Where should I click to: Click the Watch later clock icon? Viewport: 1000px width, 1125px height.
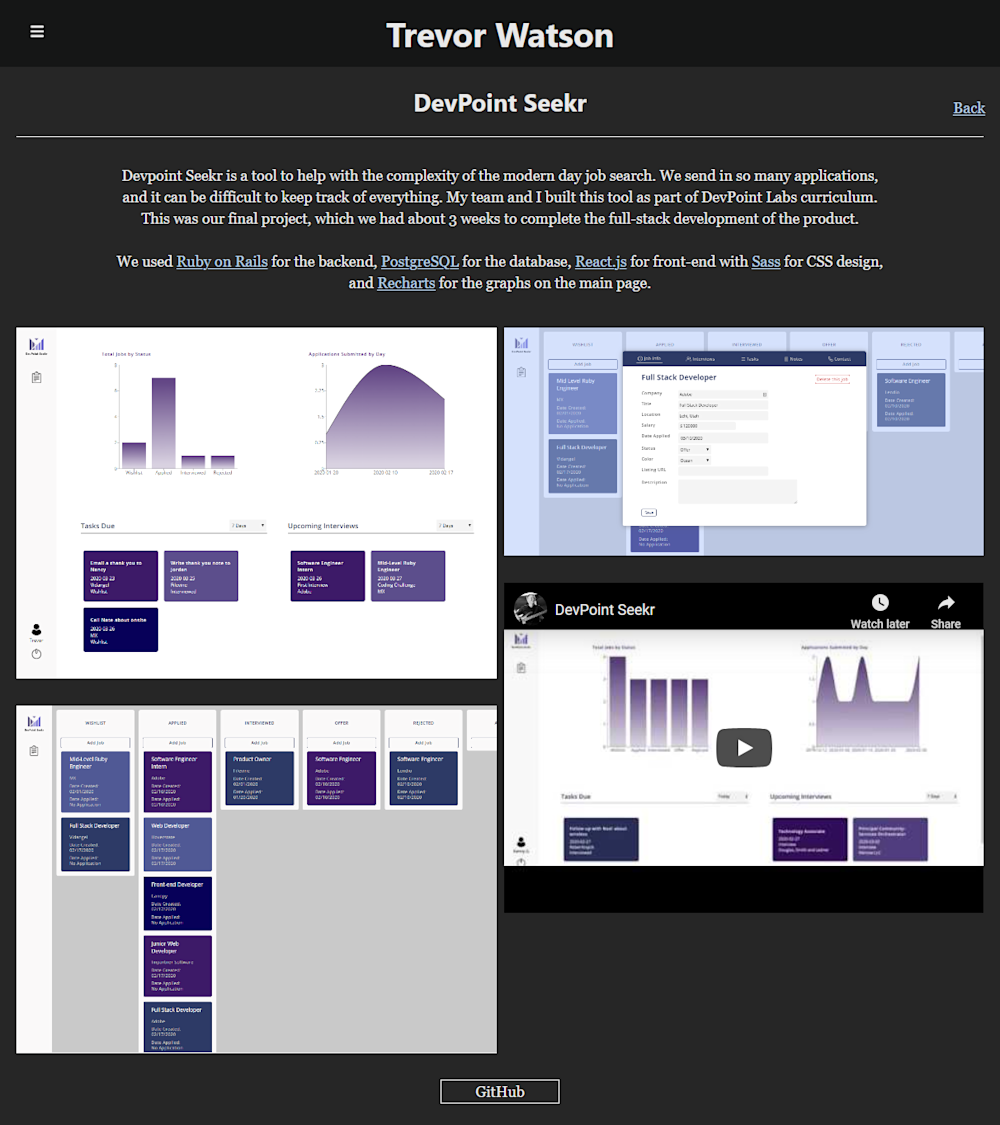879,603
